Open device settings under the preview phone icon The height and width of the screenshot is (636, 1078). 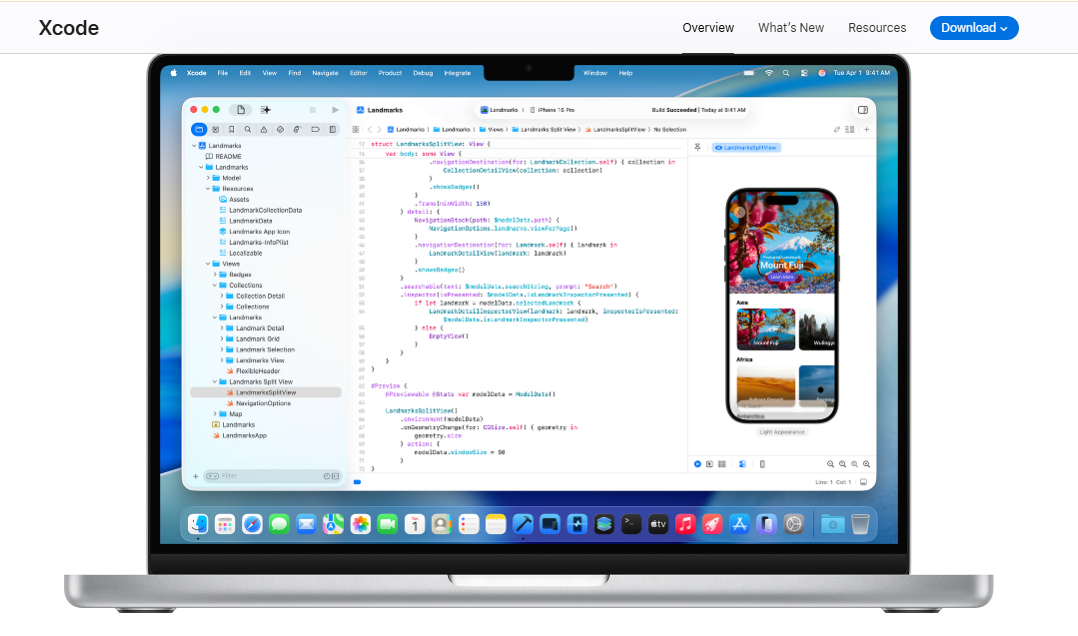tap(762, 464)
